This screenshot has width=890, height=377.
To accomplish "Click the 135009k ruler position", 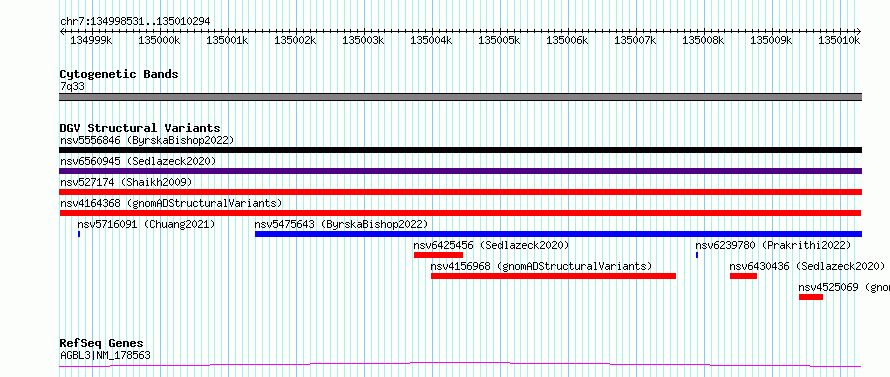I will [772, 40].
